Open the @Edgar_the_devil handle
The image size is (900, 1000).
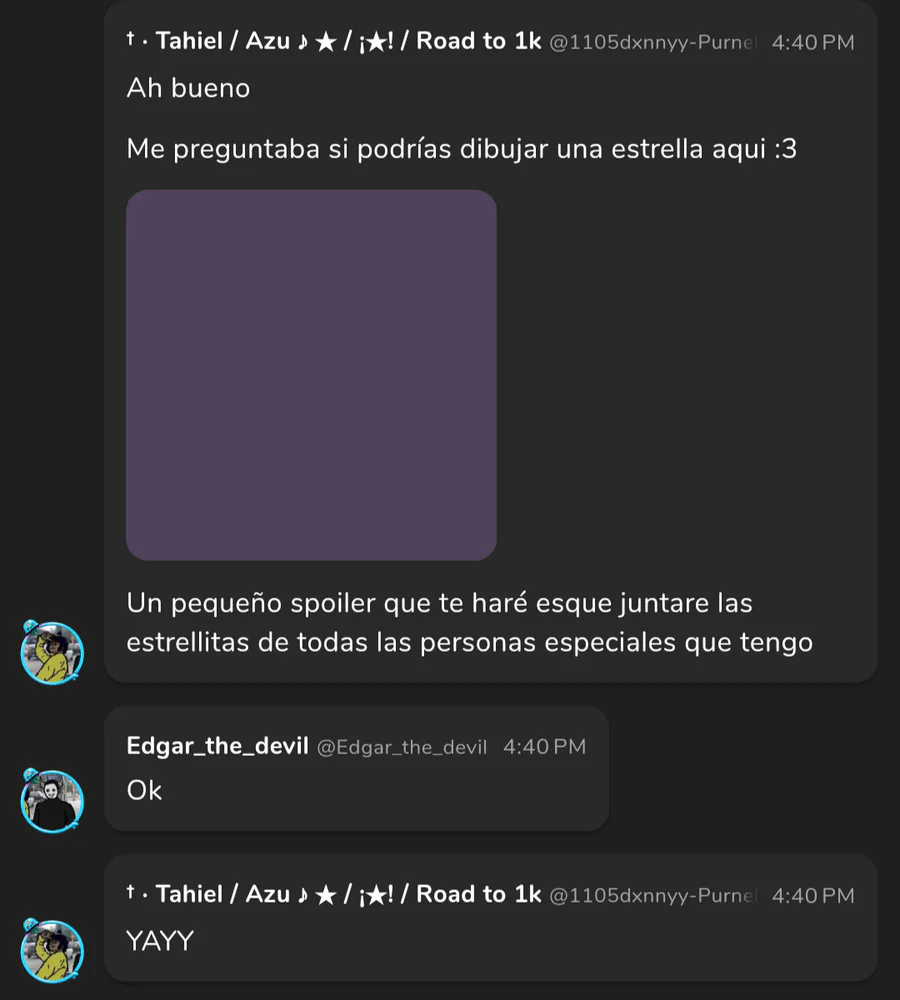pos(402,747)
